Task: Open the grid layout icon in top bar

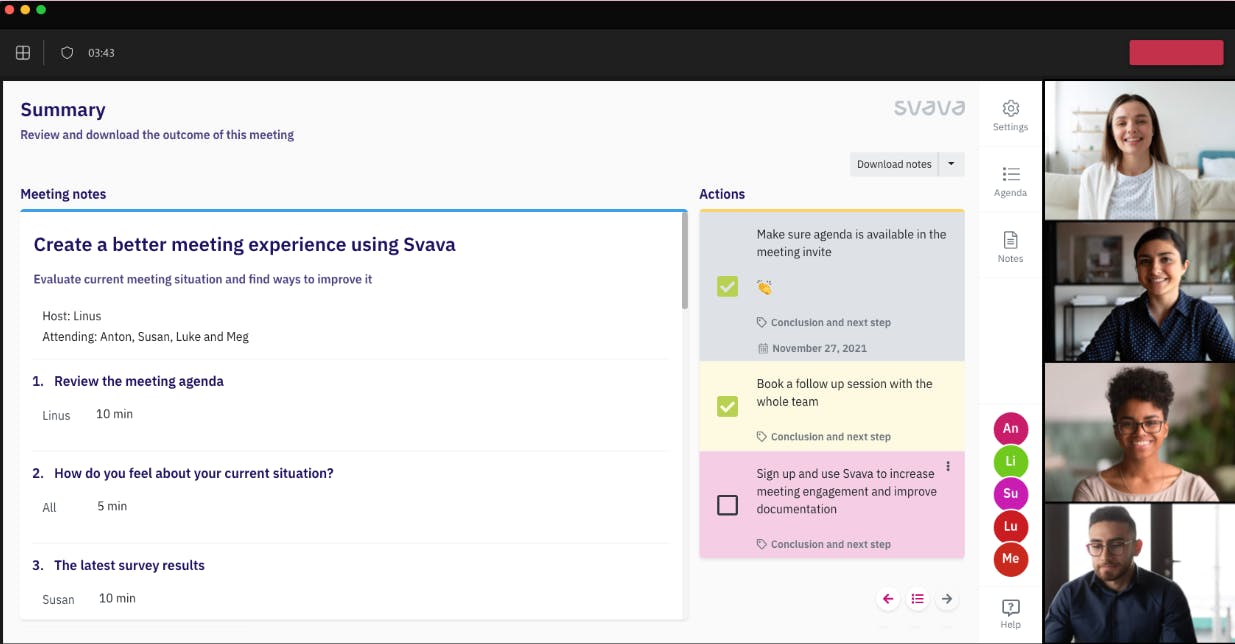Action: [23, 53]
